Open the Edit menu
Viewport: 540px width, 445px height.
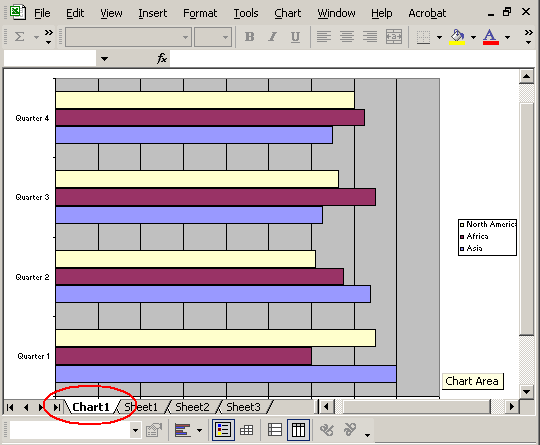[75, 13]
